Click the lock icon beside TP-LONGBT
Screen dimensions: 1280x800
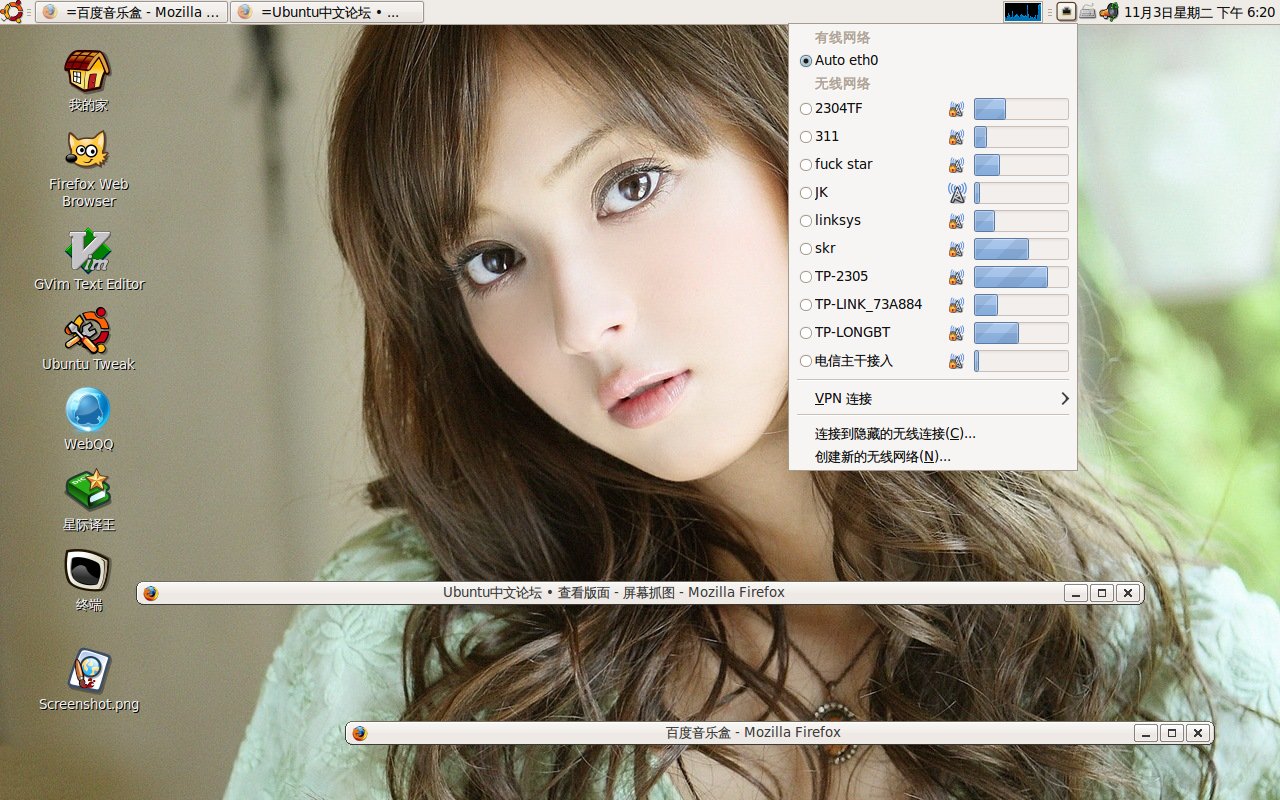[x=957, y=333]
